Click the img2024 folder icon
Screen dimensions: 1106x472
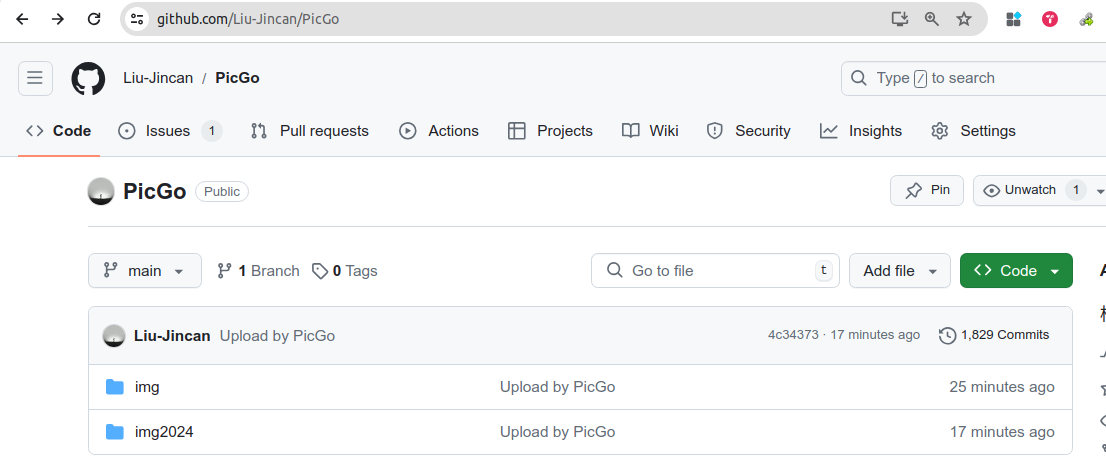[x=114, y=432]
